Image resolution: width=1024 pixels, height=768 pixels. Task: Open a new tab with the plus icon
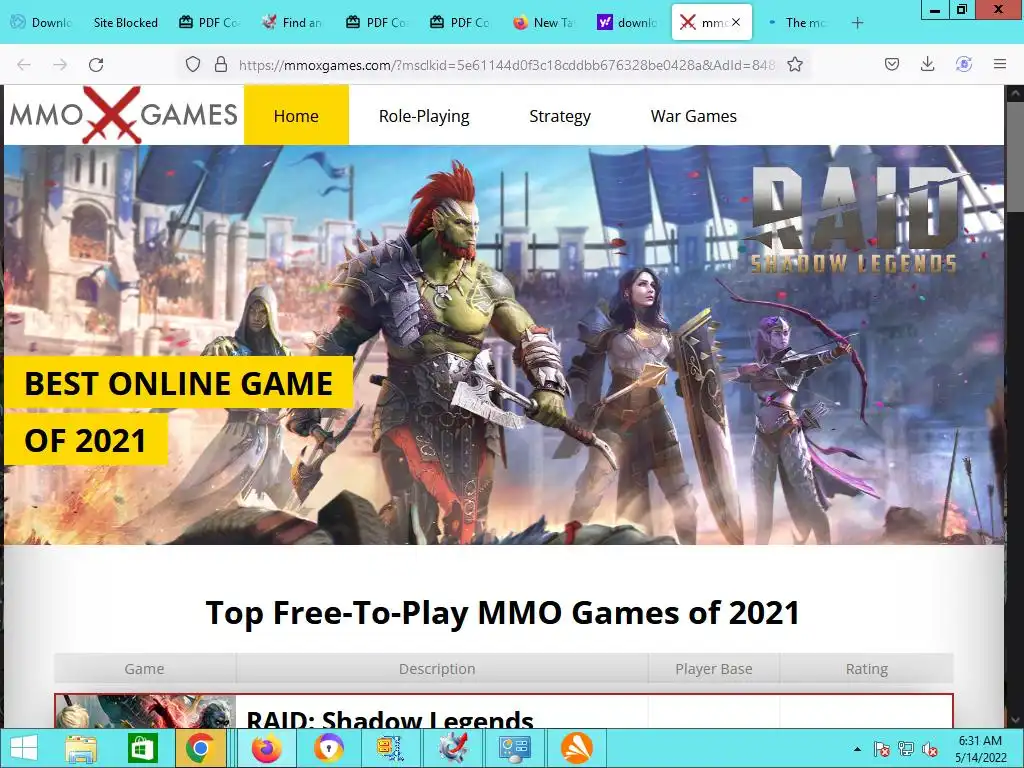[857, 23]
